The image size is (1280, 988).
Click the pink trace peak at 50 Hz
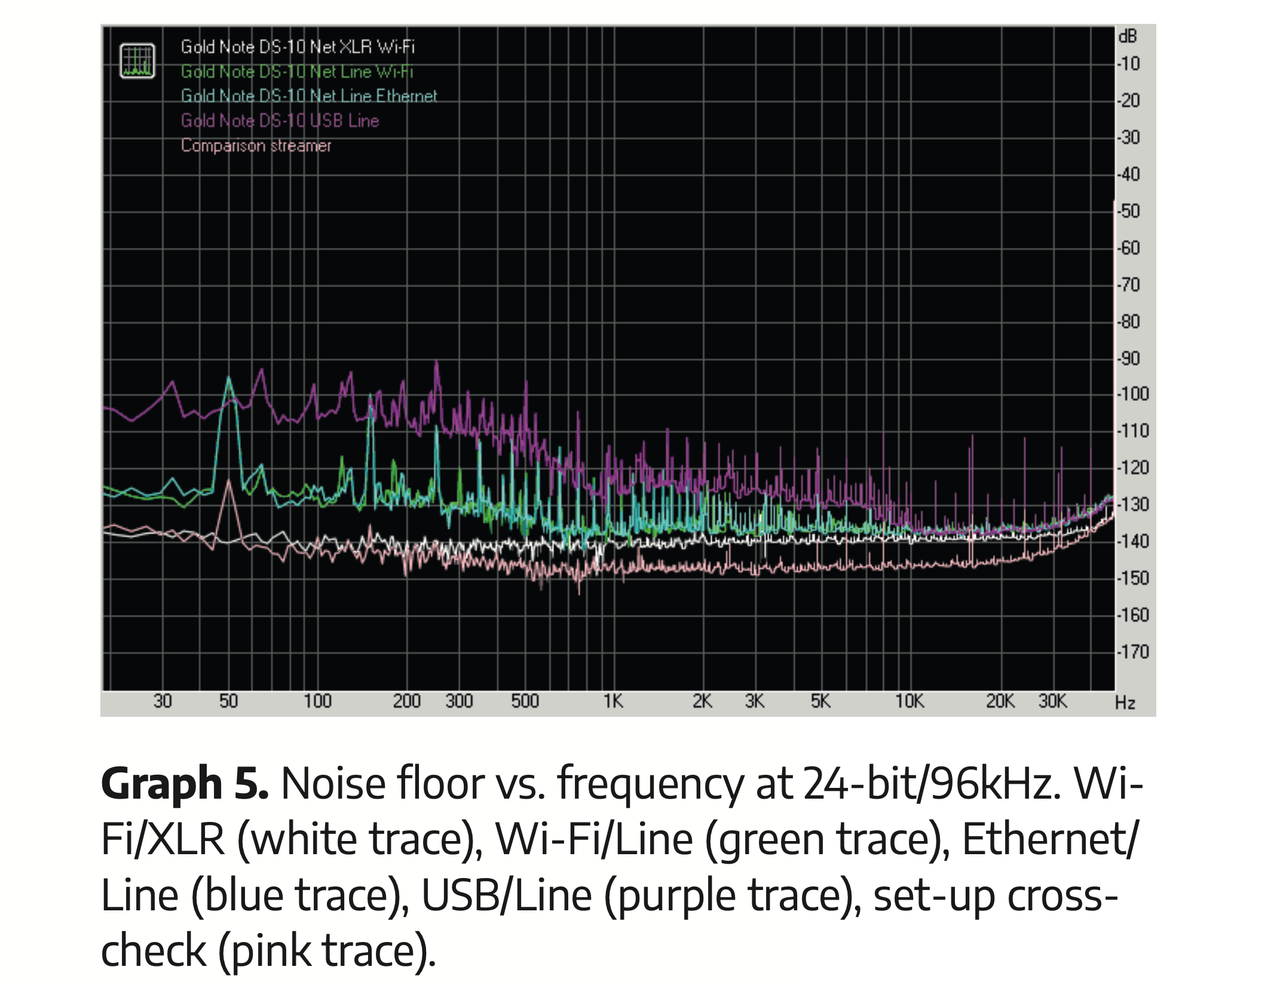tap(229, 484)
